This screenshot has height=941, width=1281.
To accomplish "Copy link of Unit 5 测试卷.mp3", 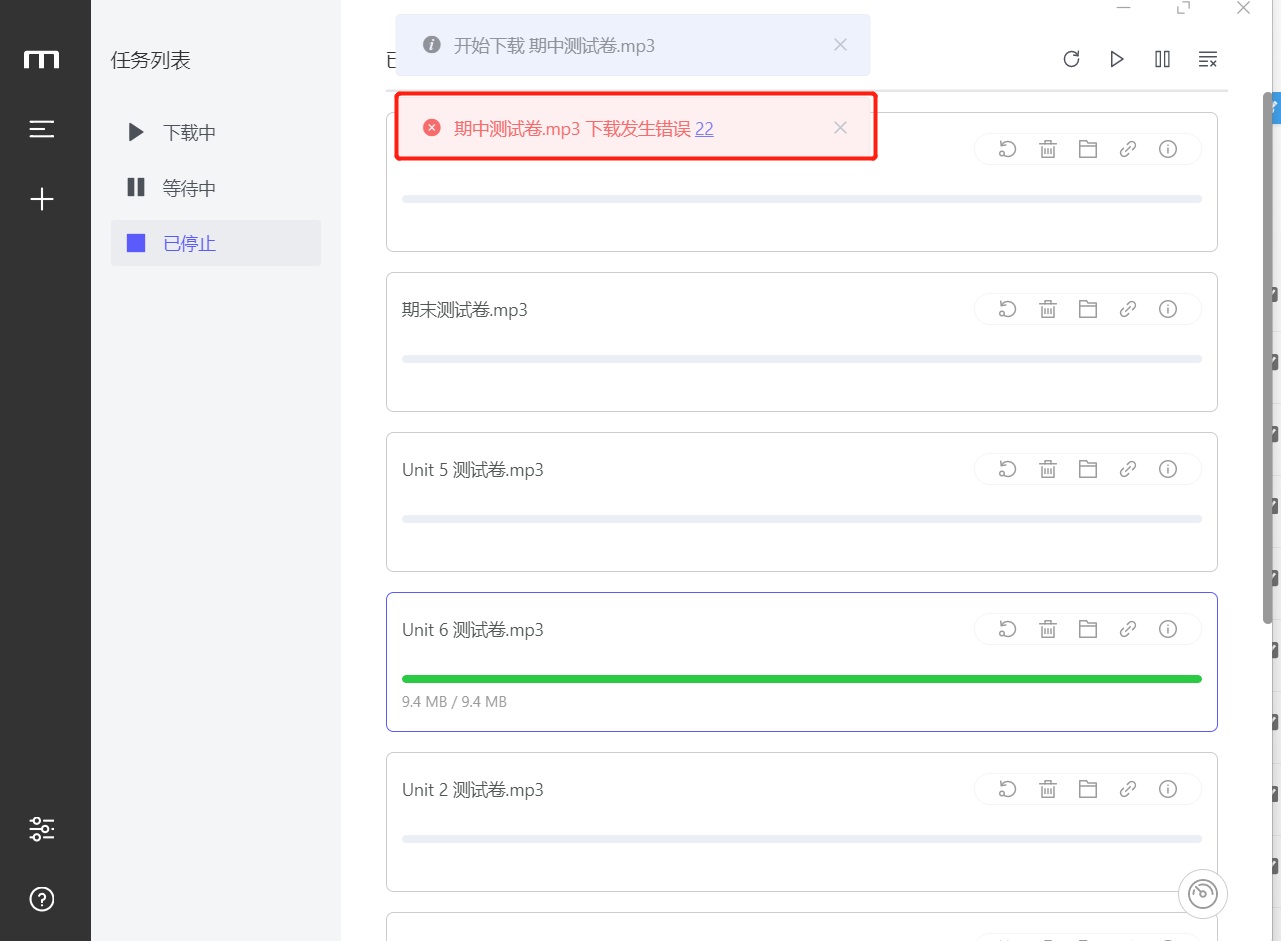I will (x=1128, y=469).
